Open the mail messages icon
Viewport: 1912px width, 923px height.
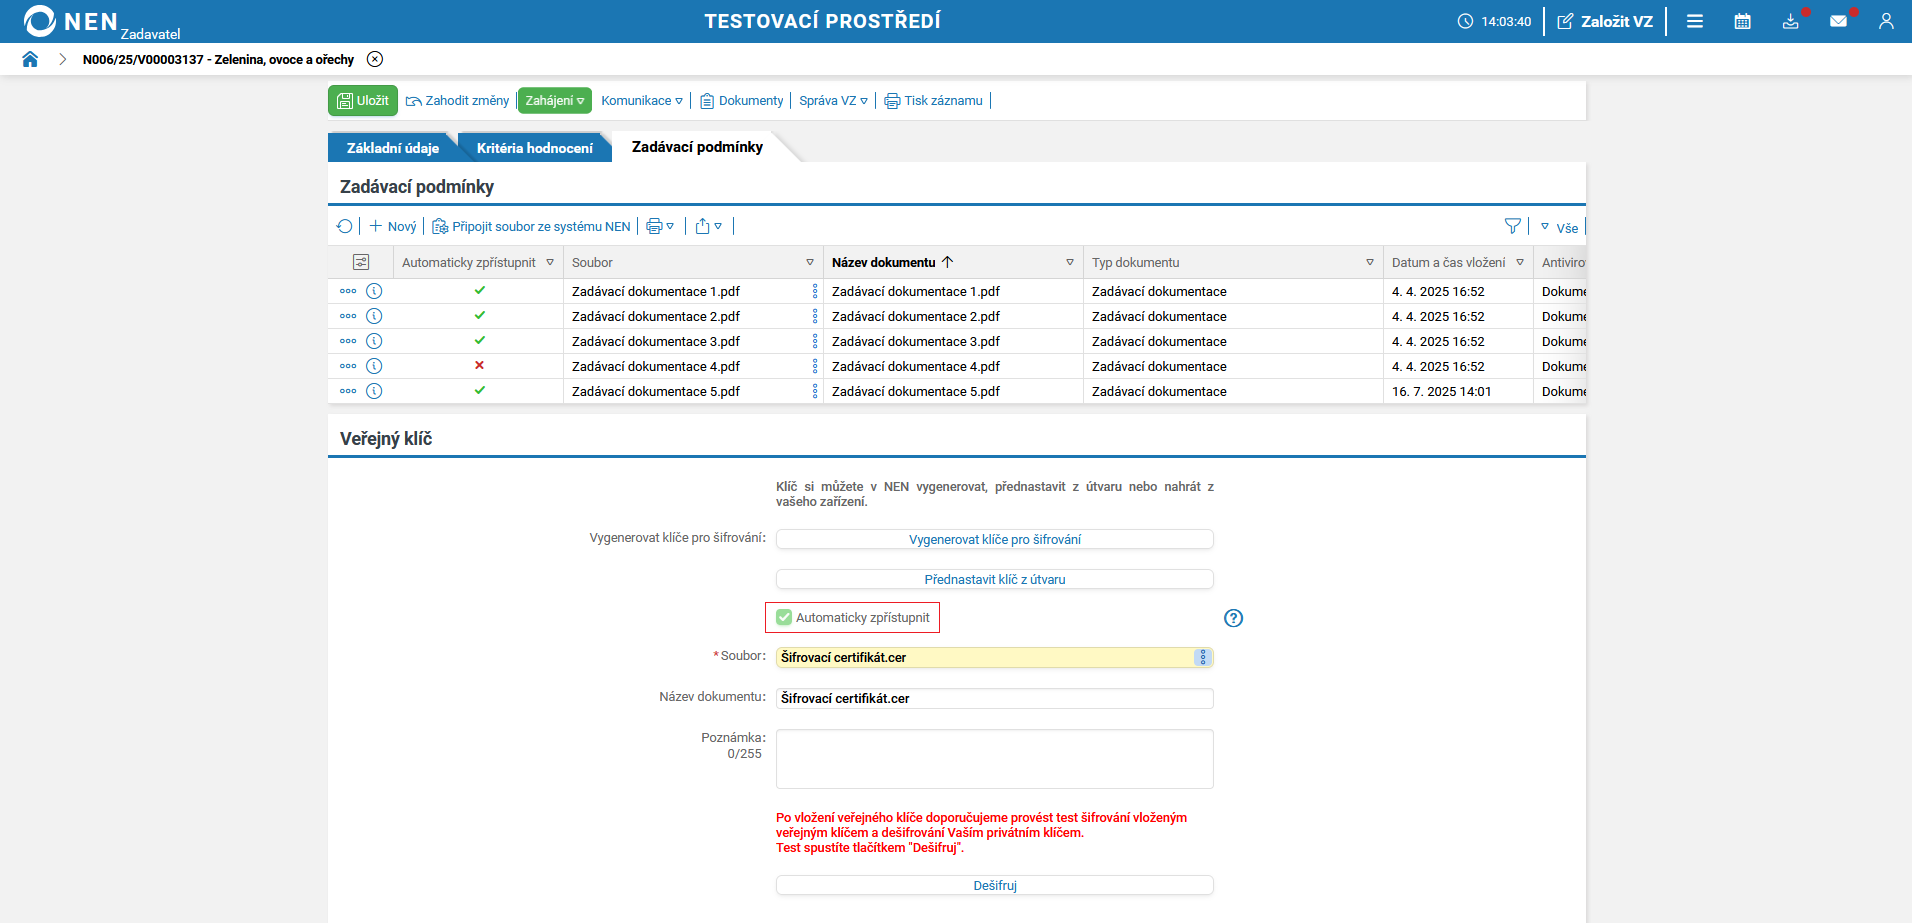1838,21
